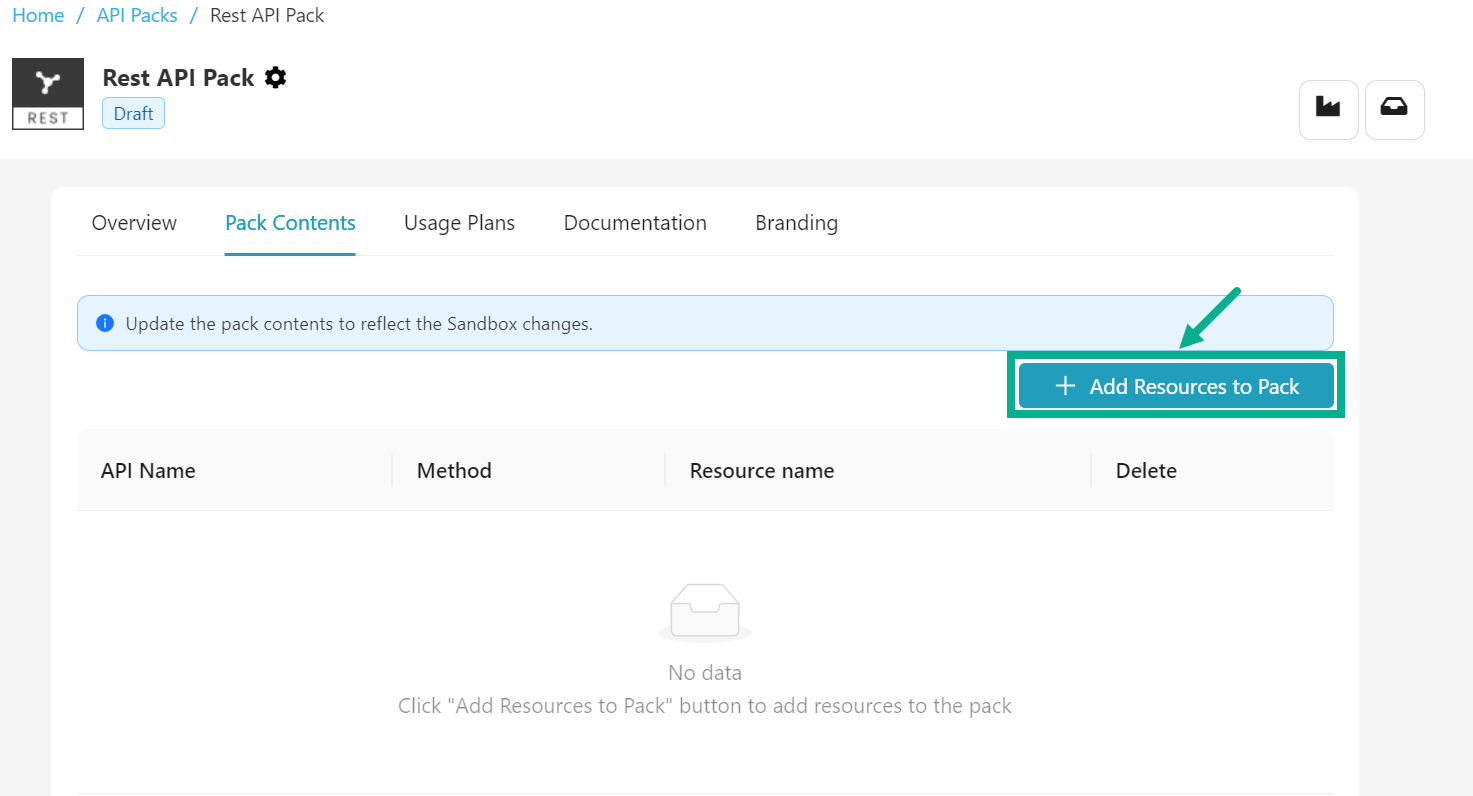Click the factory icon button at top right
The width and height of the screenshot is (1473, 796).
(1328, 109)
